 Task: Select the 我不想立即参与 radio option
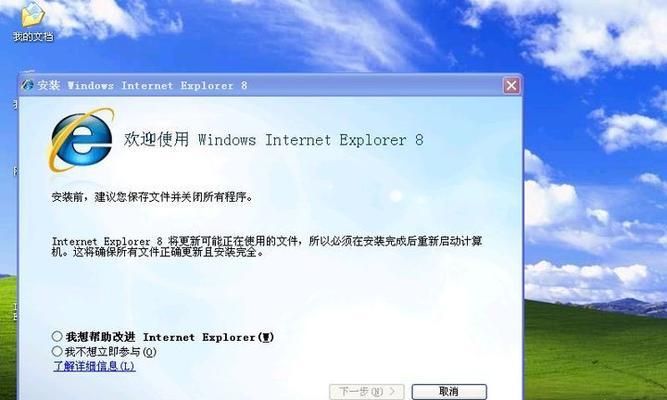click(x=57, y=351)
